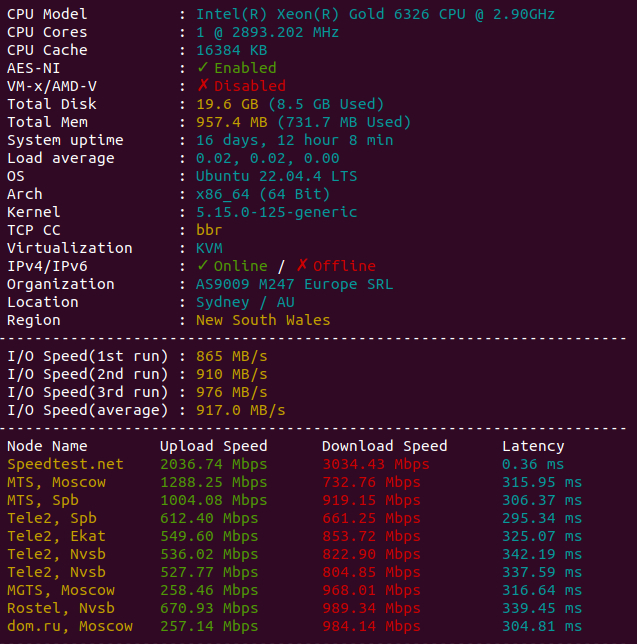Click the AS9009 M247 Europe SRL organization
The height and width of the screenshot is (644, 637).
pos(294,284)
